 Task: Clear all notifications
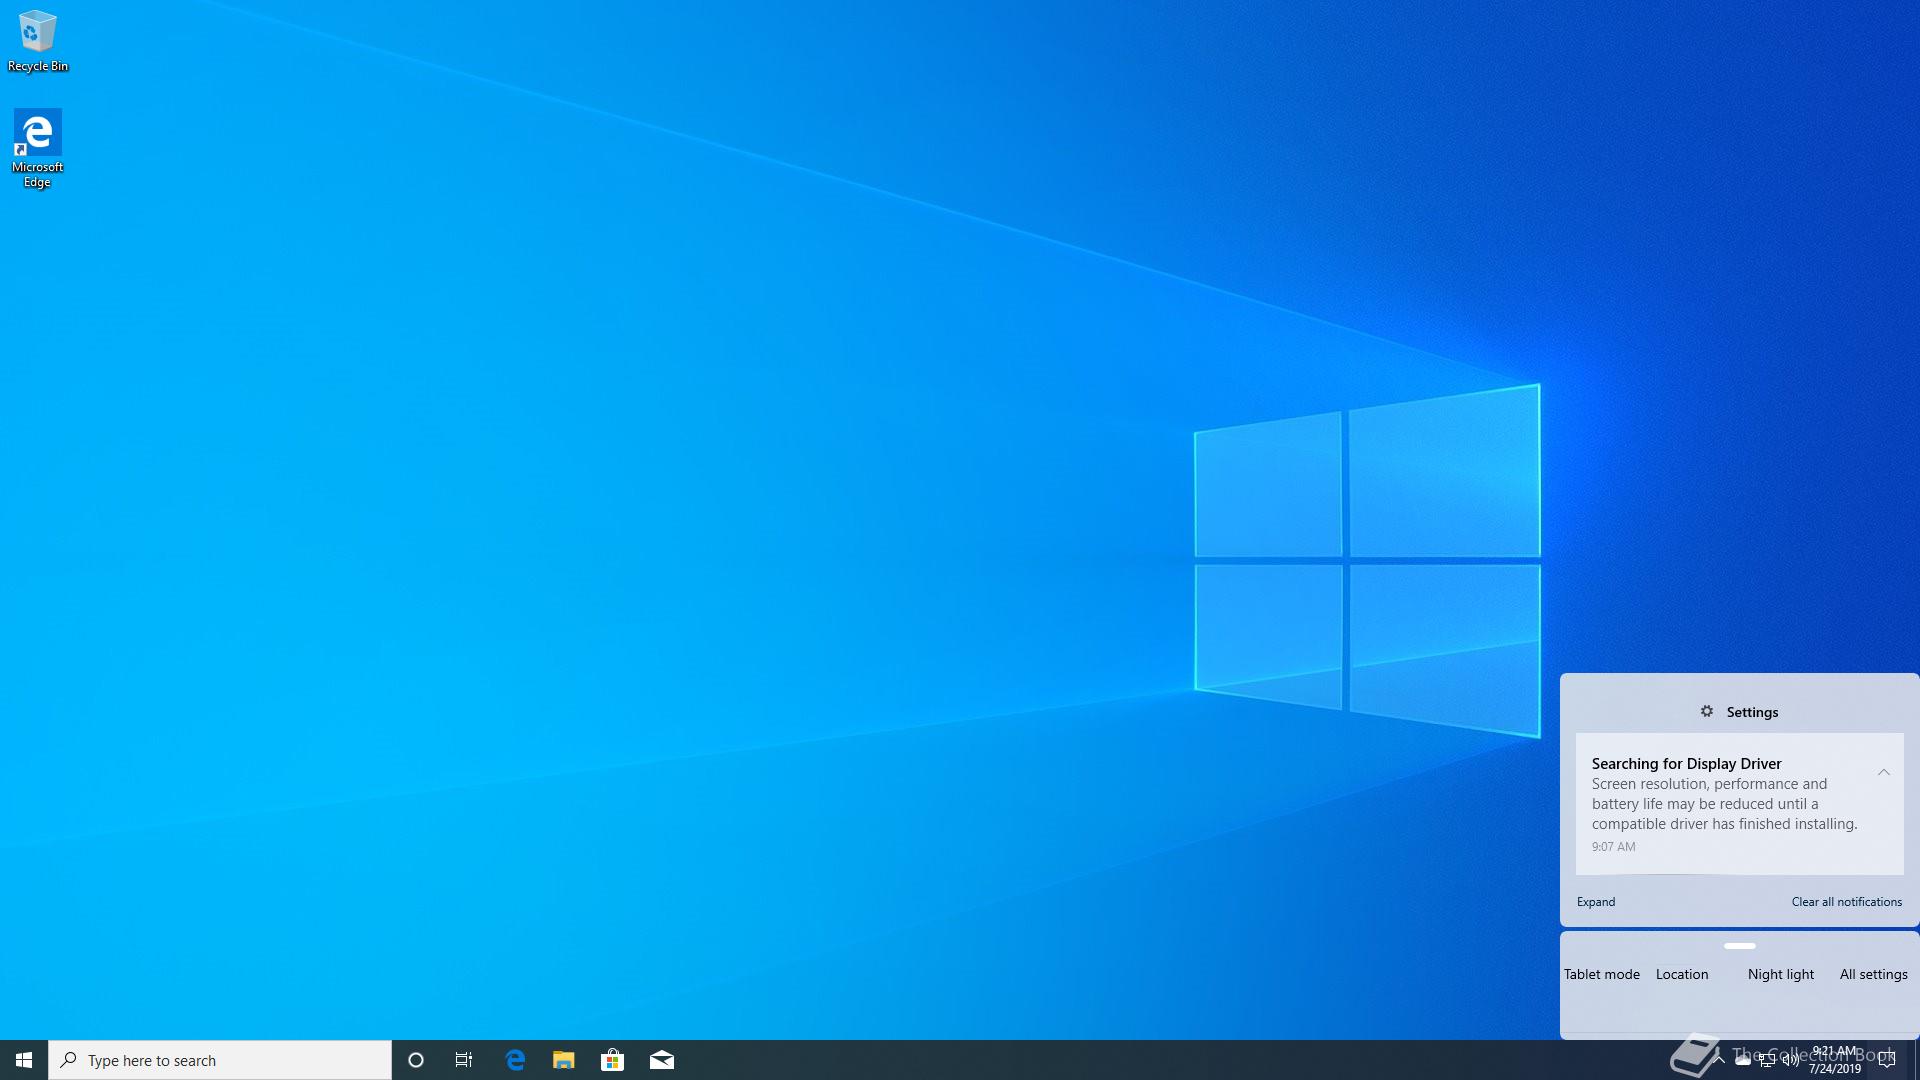[x=1846, y=902]
